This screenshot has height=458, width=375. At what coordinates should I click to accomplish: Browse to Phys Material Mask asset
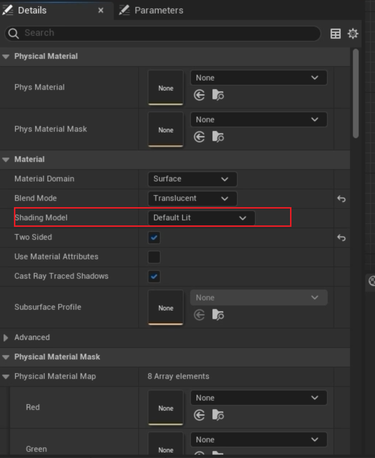tap(218, 137)
